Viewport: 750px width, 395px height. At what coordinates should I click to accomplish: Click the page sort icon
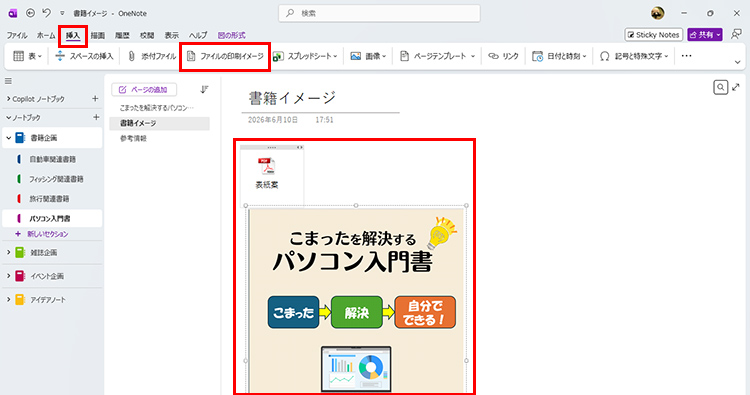point(204,89)
